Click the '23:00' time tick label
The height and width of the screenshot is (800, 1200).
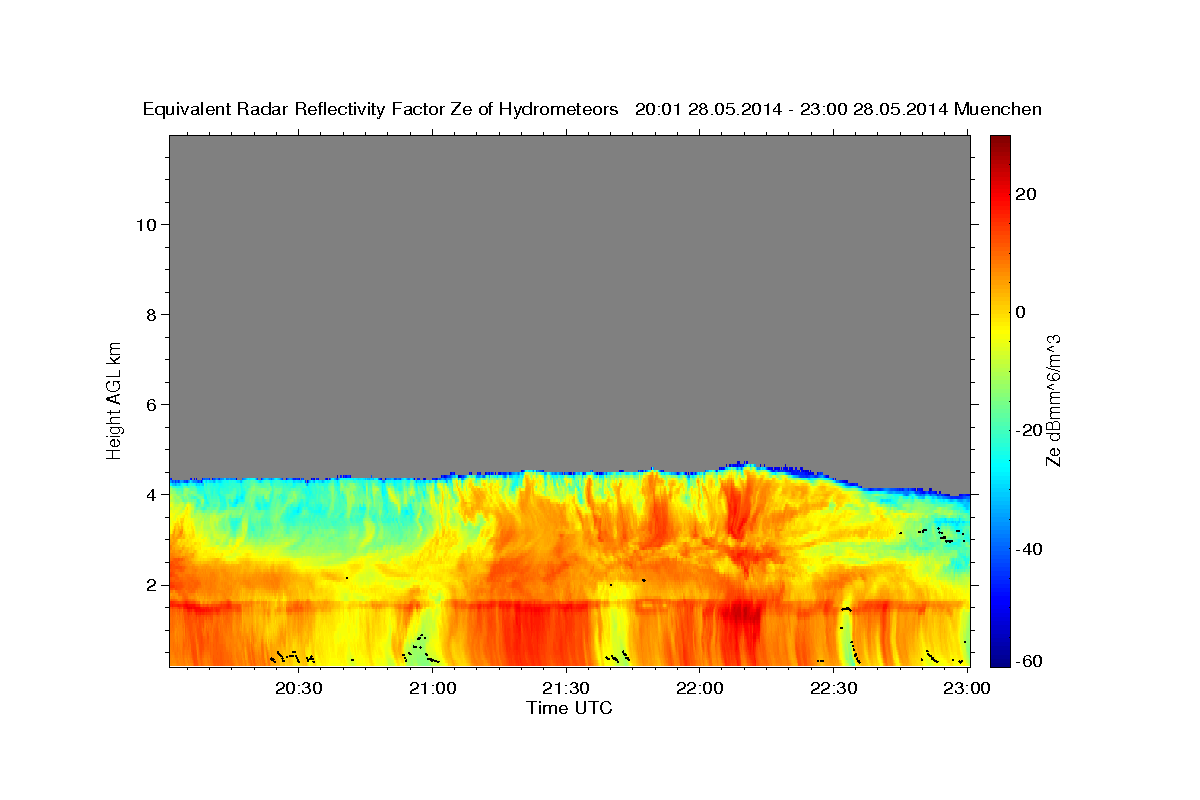tap(968, 689)
